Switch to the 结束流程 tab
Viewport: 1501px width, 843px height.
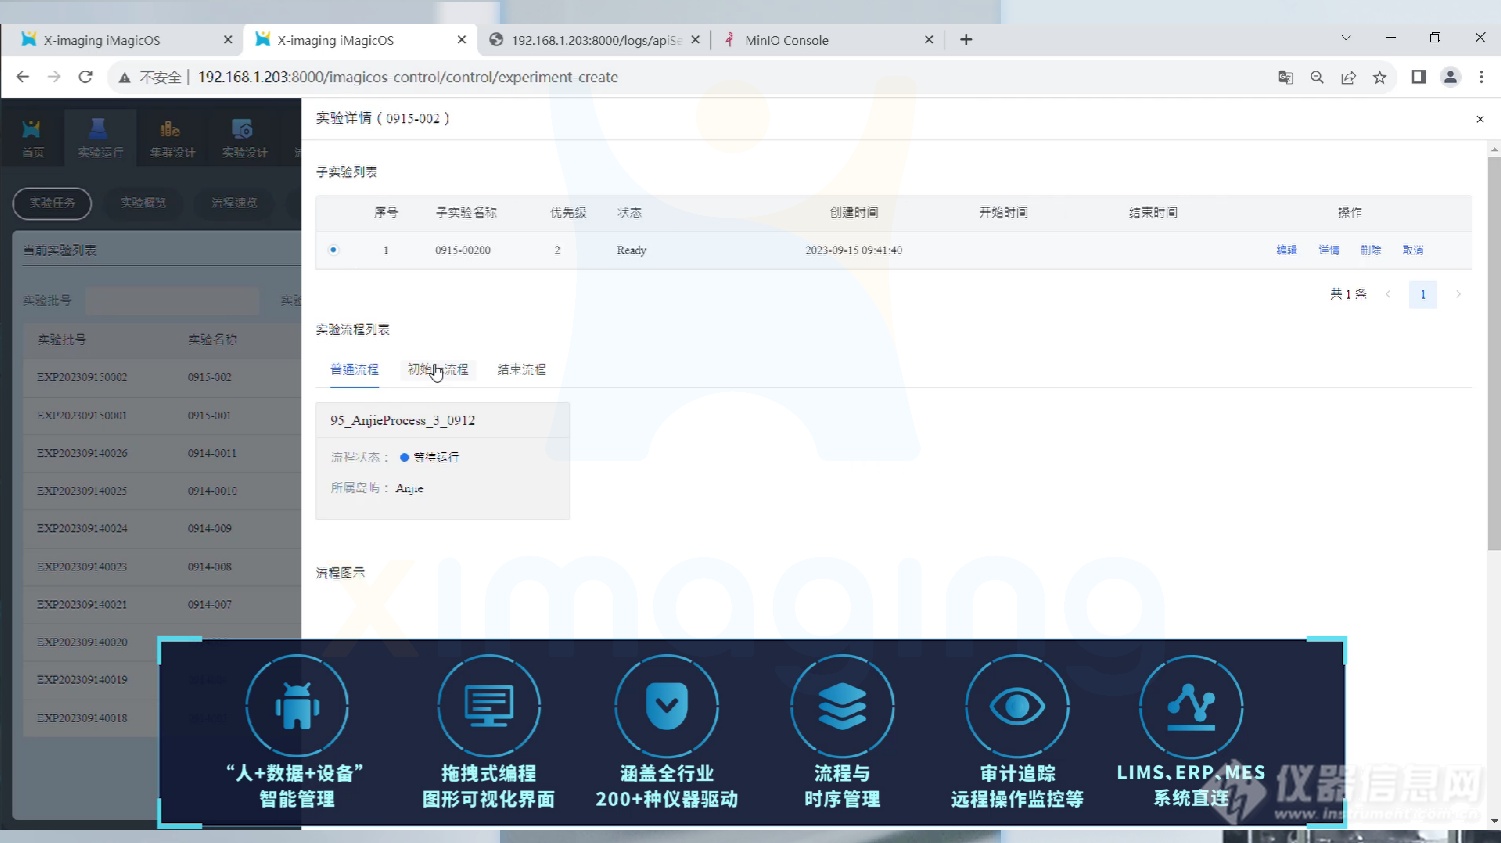(x=520, y=369)
